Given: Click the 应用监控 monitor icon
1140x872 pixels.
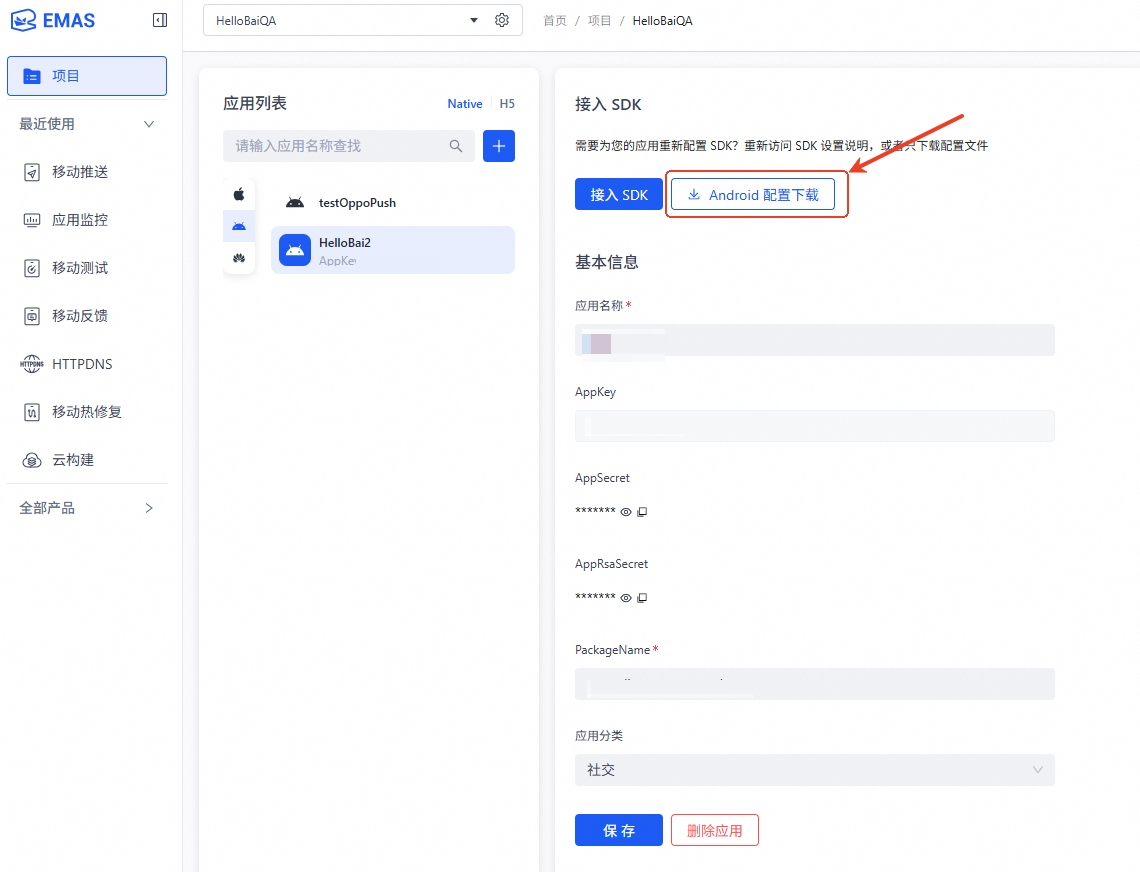Looking at the screenshot, I should click(32, 220).
